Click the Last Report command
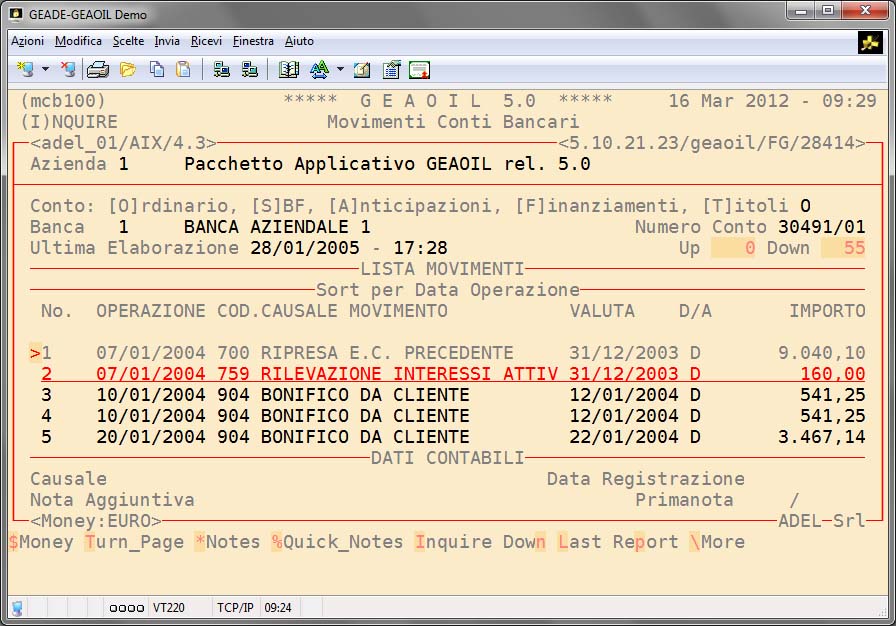This screenshot has width=896, height=626. 618,542
